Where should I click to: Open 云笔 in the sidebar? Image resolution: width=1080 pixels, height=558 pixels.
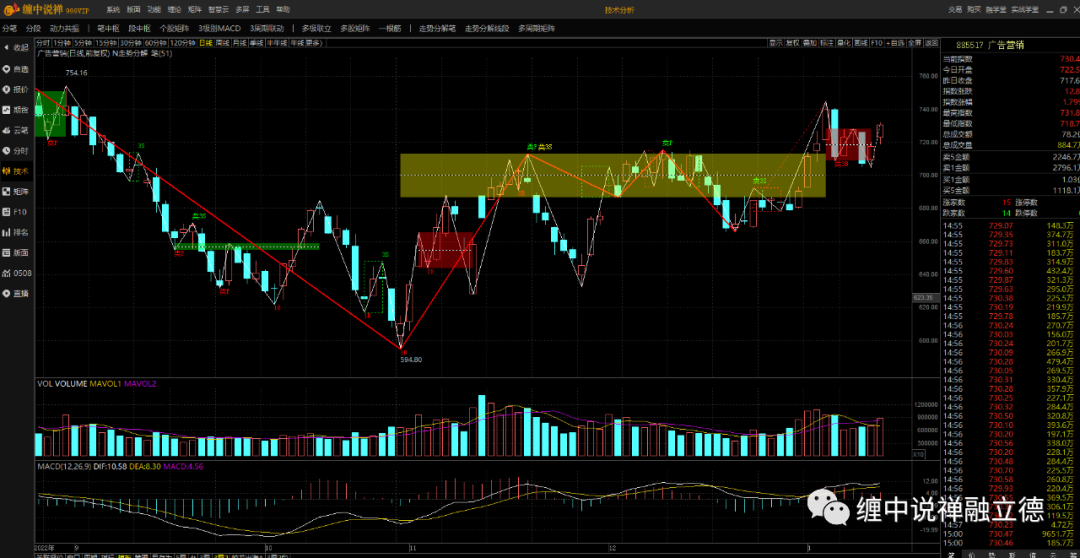17,130
